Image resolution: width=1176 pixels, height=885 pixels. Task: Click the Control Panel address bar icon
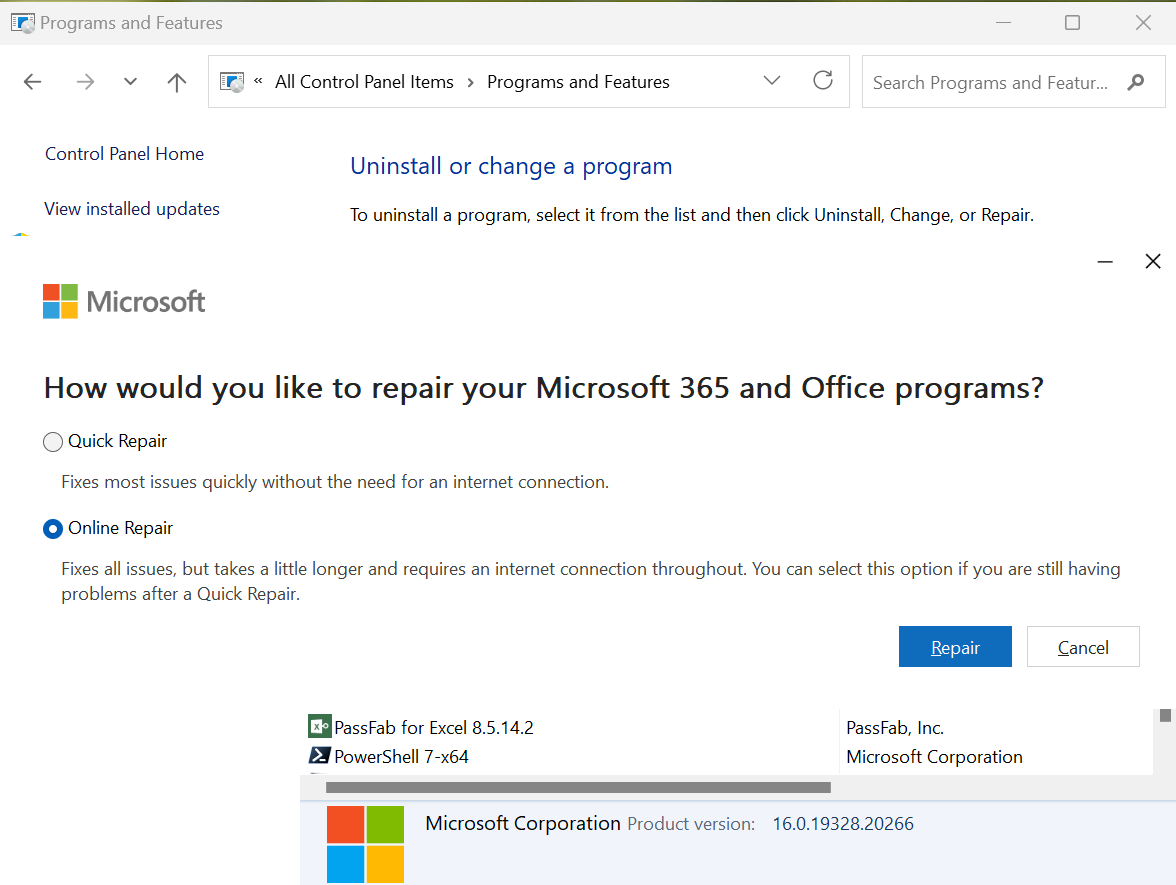(232, 82)
